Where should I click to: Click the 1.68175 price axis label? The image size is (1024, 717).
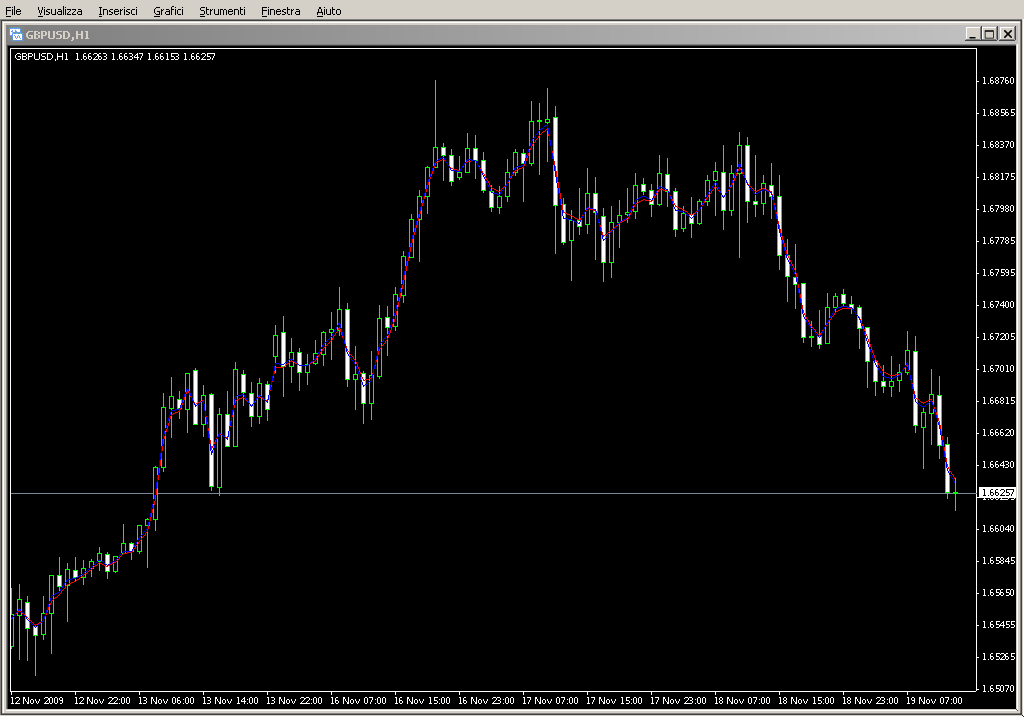[999, 177]
